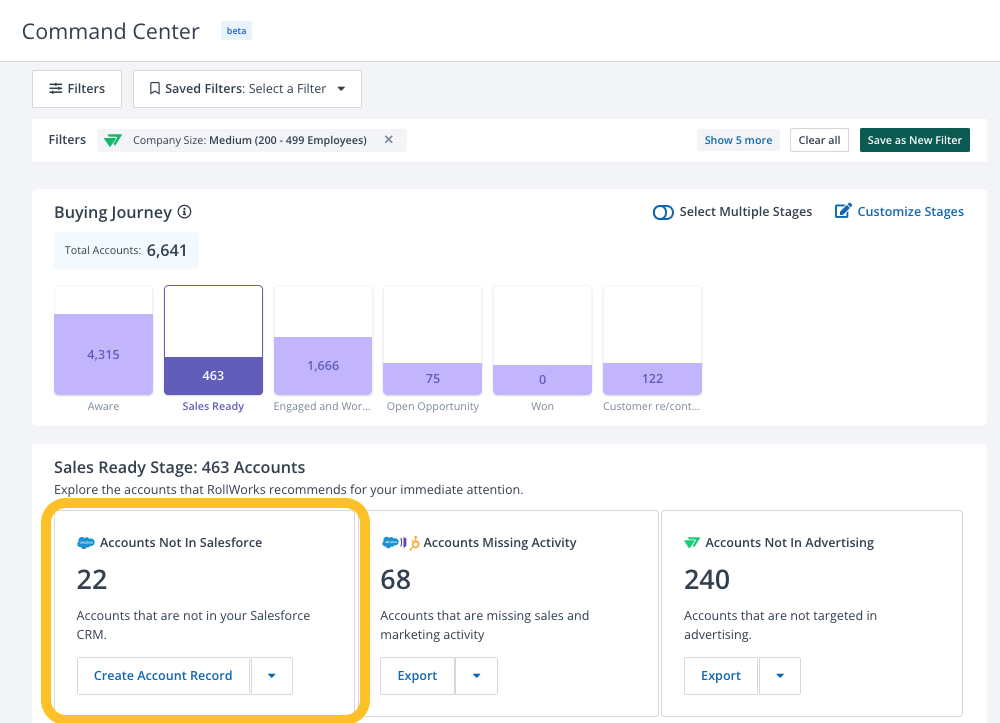Image resolution: width=1000 pixels, height=723 pixels.
Task: Click the Command Center page title
Action: point(110,31)
